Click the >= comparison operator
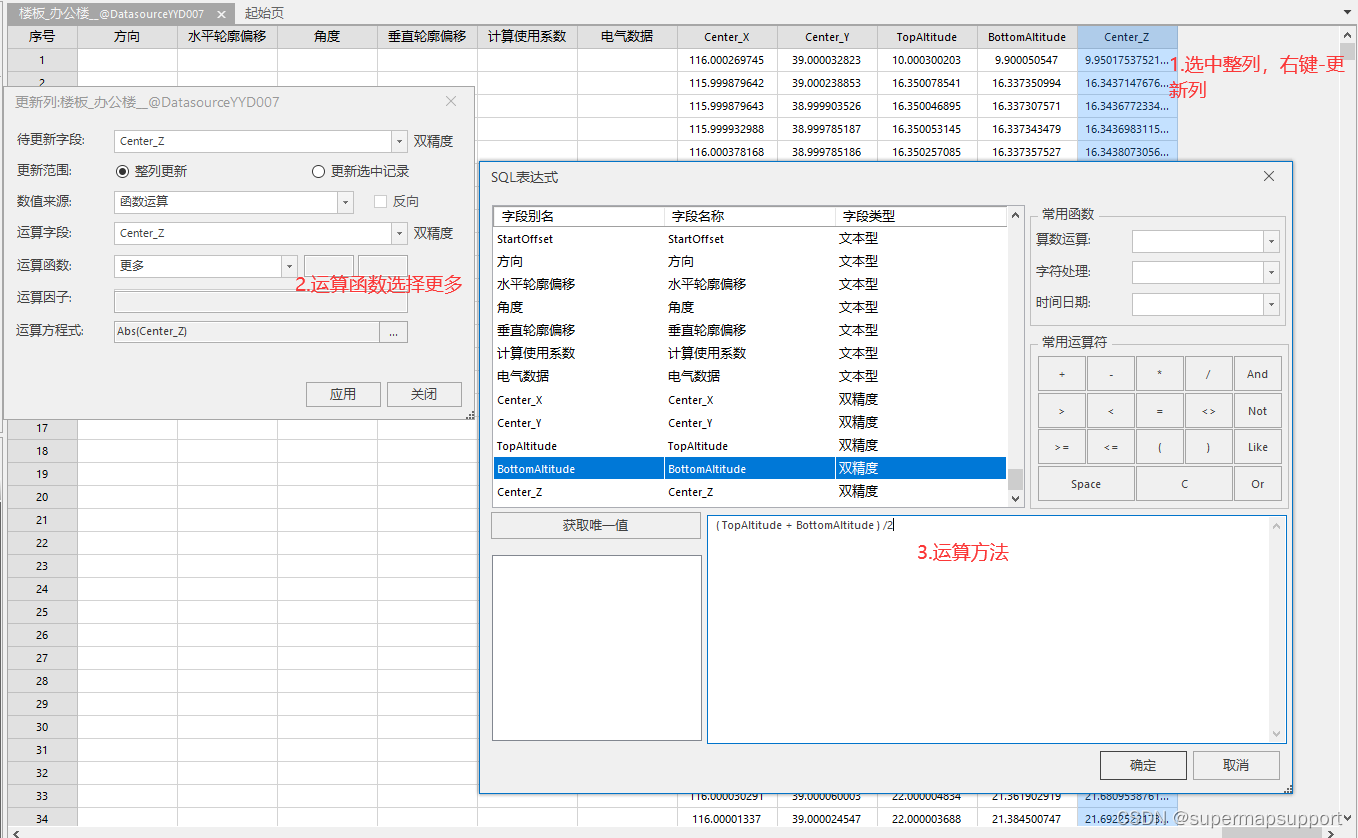Viewport: 1358px width, 838px height. (1060, 447)
